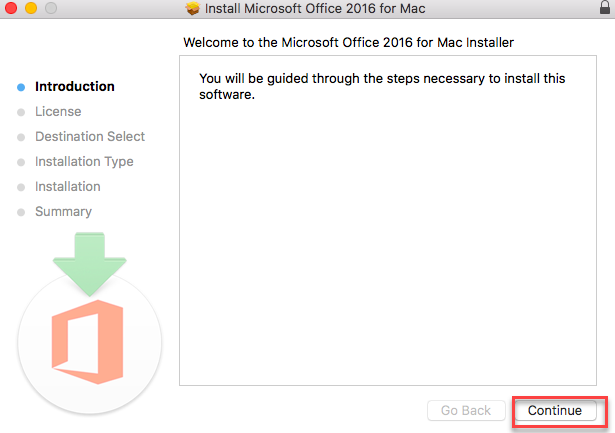
Task: Click the window title text
Action: point(315,9)
